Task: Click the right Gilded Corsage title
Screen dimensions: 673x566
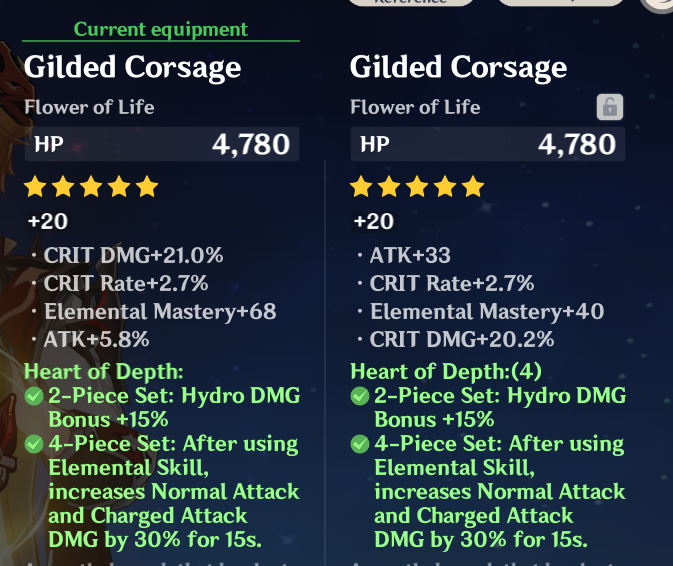Action: (458, 67)
